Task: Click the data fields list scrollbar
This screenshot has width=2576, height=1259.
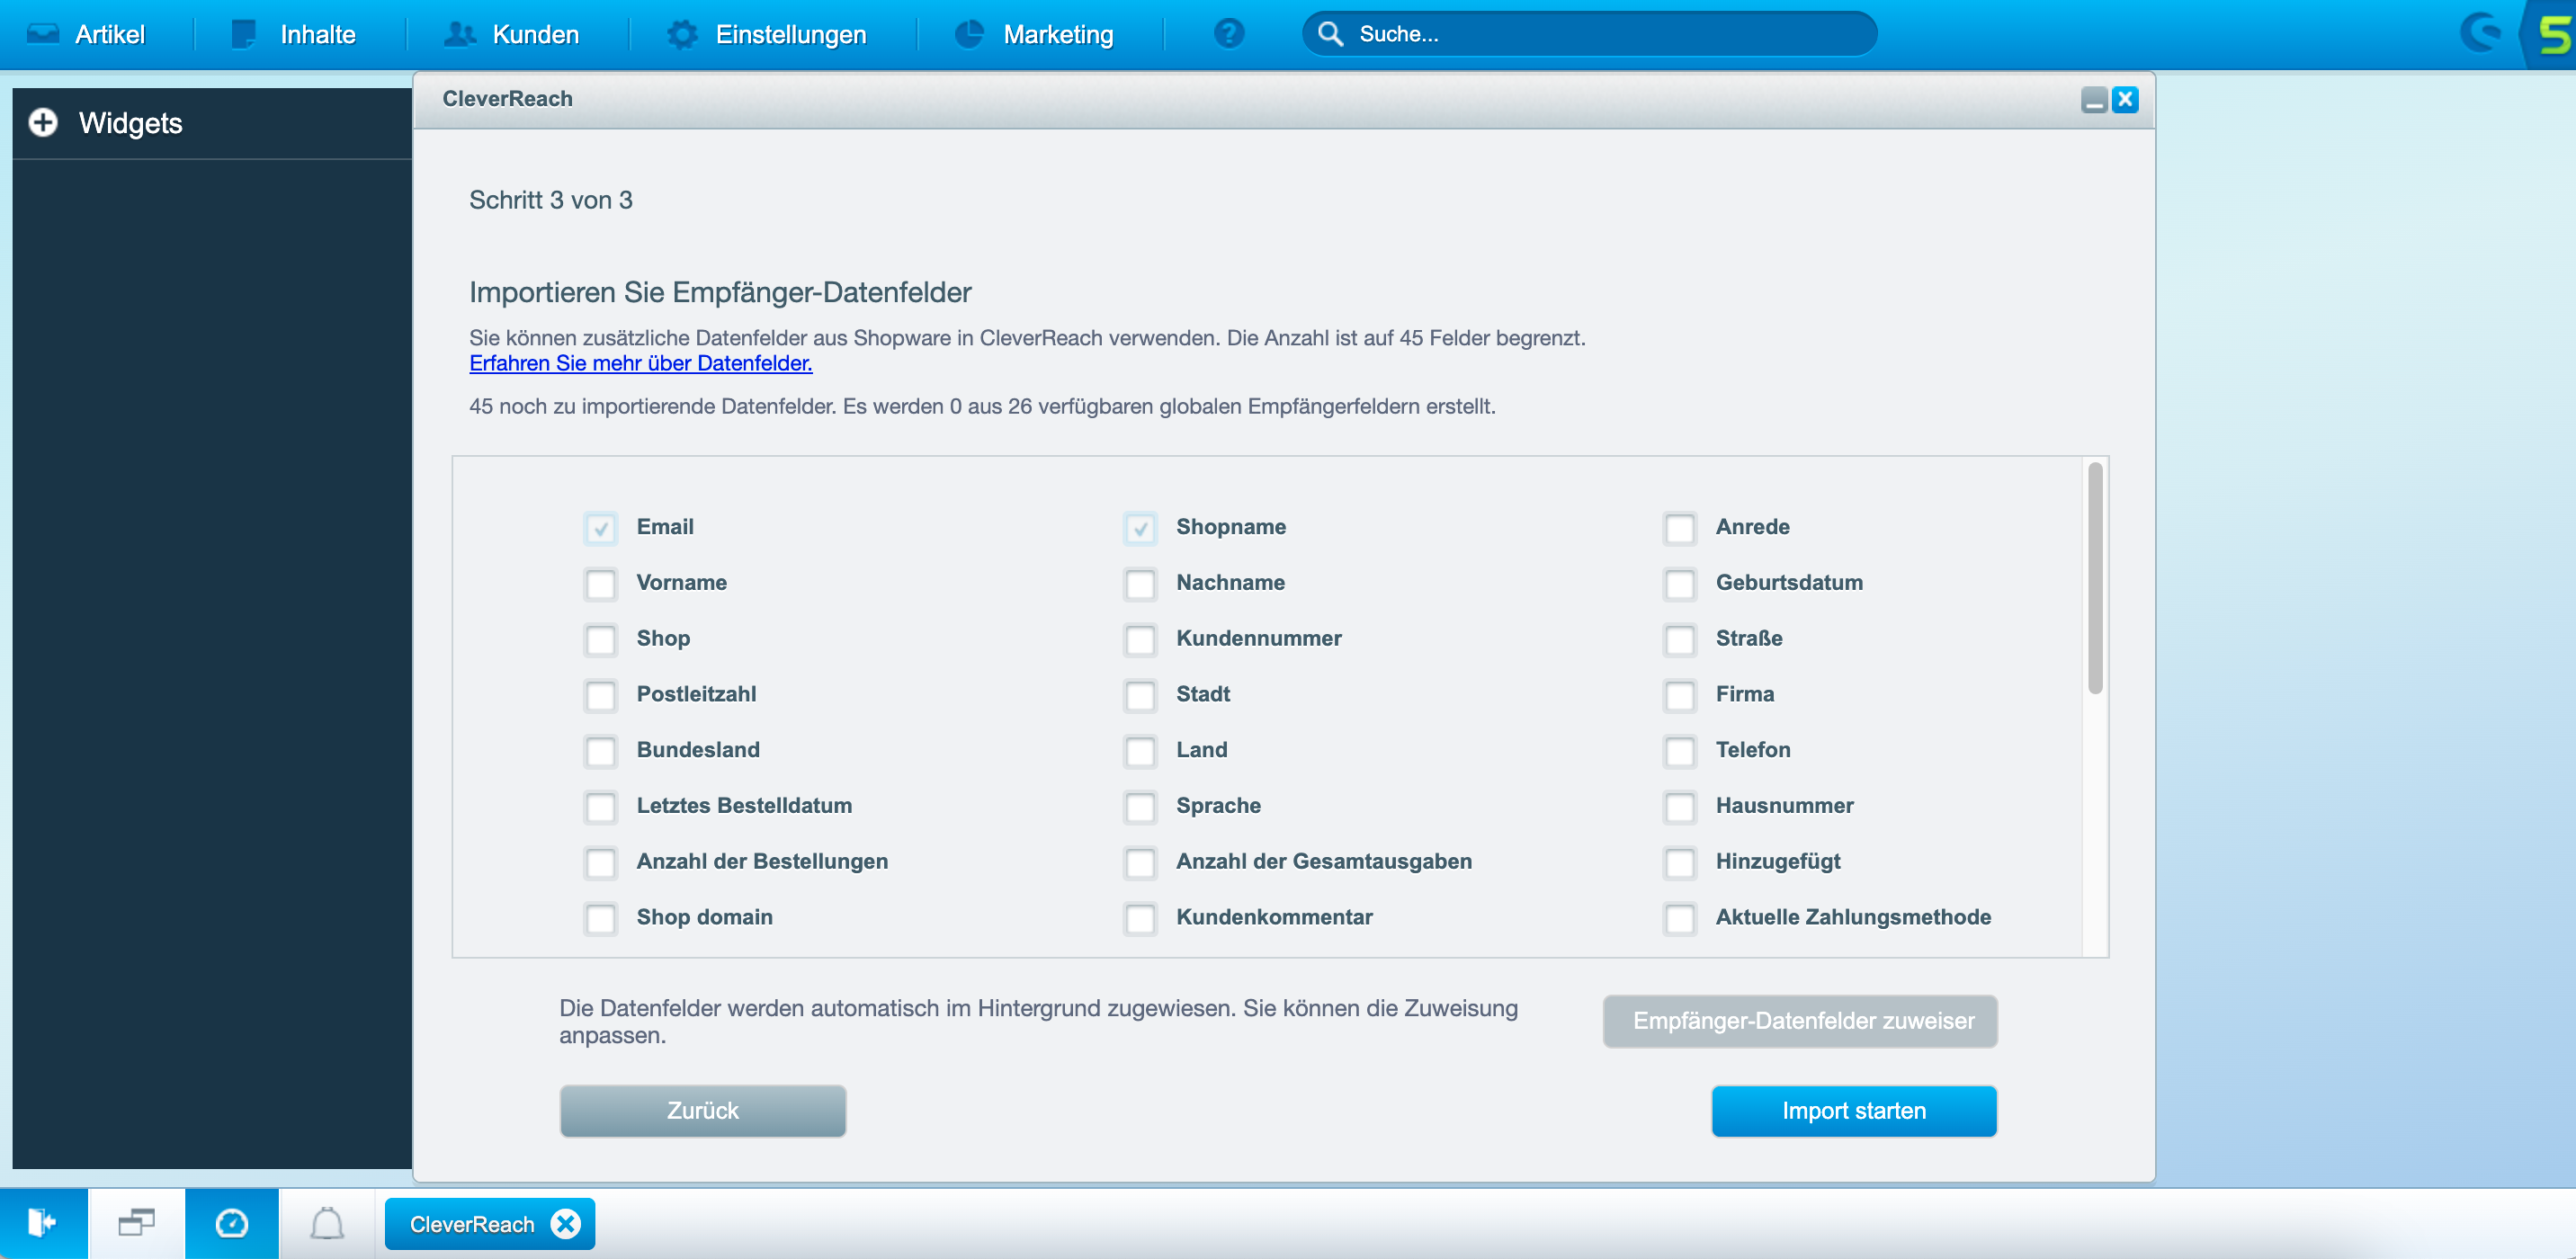Action: click(x=2094, y=578)
